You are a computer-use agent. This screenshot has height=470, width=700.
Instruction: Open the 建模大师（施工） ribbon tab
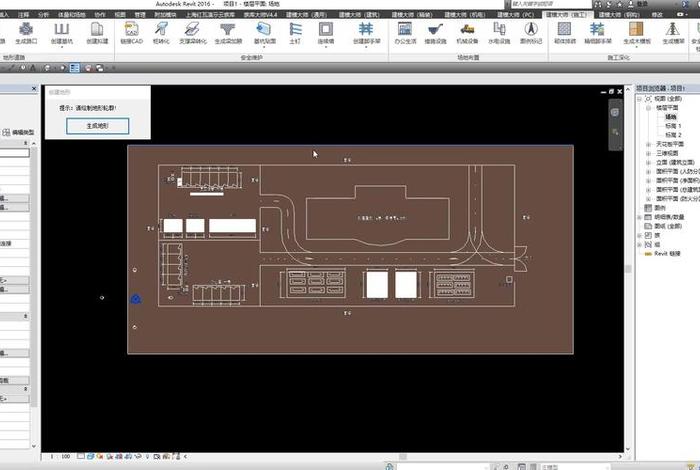click(567, 15)
